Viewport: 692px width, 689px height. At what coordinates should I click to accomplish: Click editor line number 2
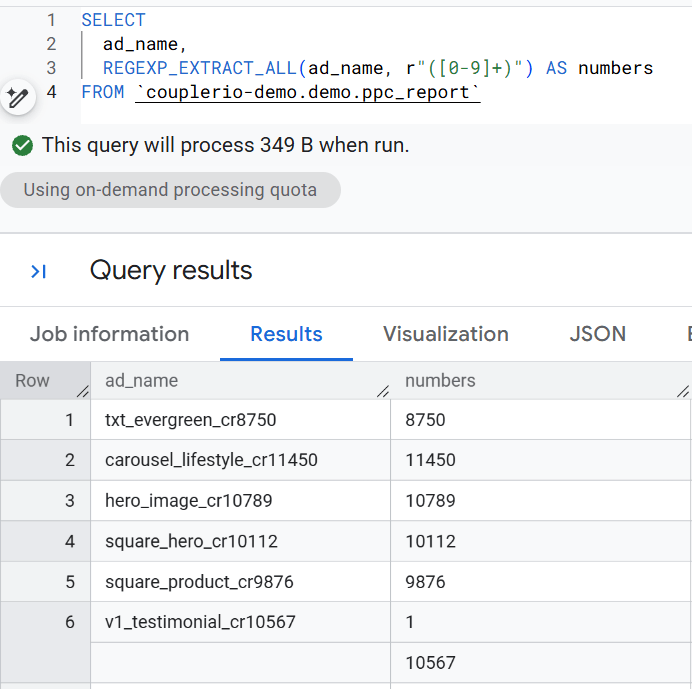pos(51,44)
